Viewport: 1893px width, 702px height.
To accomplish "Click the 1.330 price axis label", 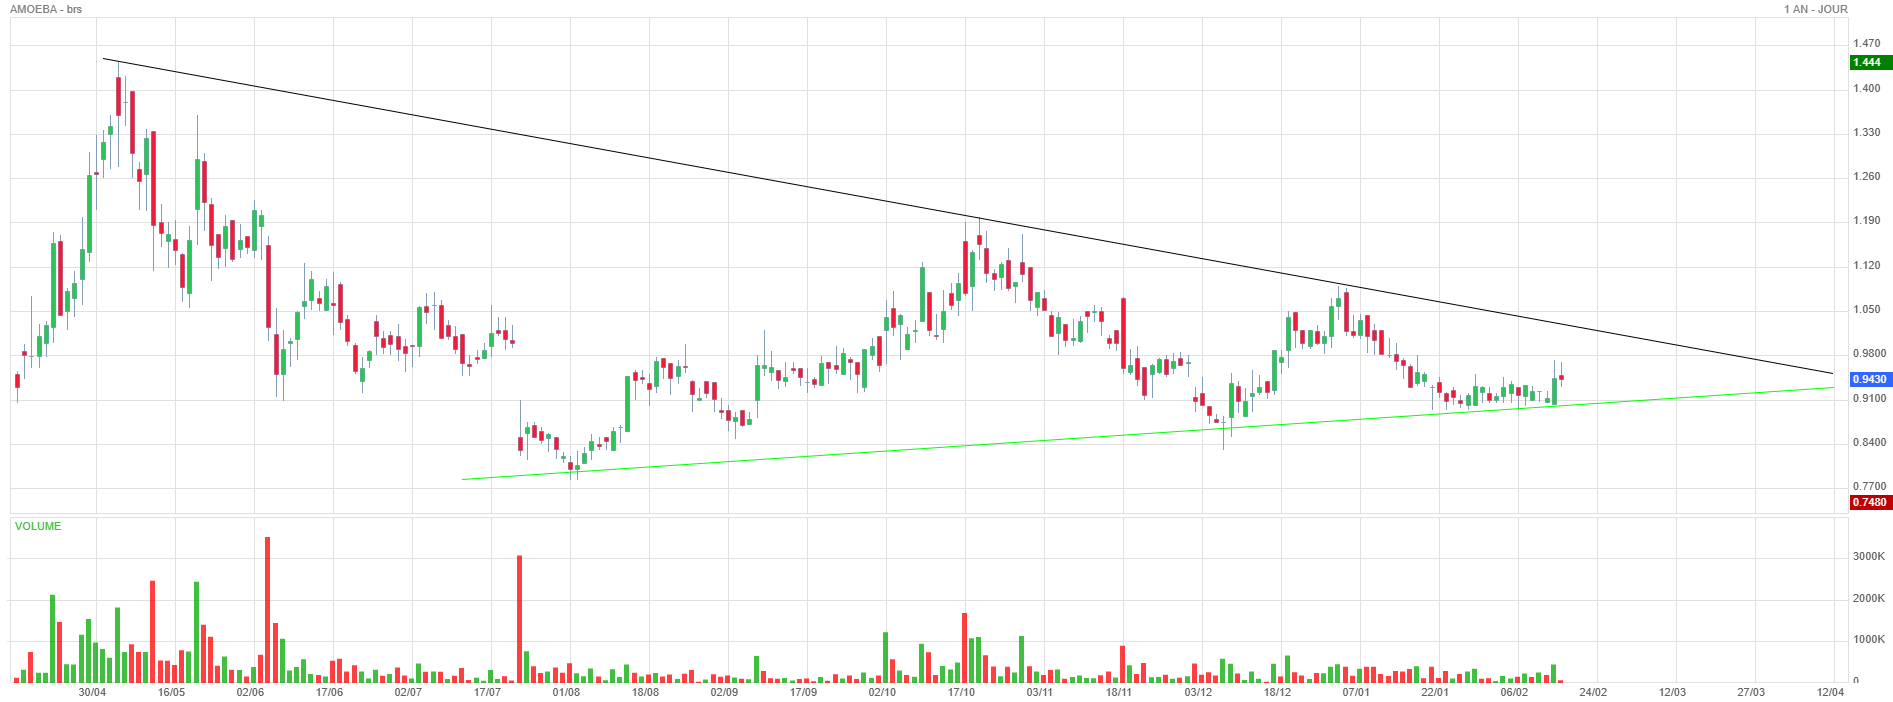I will [x=1866, y=132].
